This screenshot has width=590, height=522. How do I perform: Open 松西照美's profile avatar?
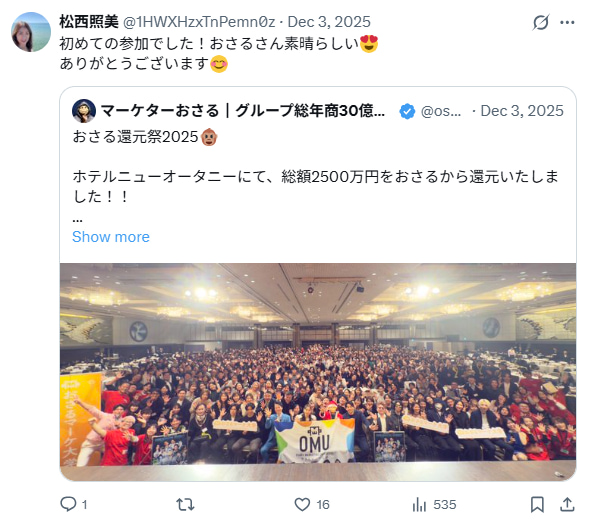point(31,32)
